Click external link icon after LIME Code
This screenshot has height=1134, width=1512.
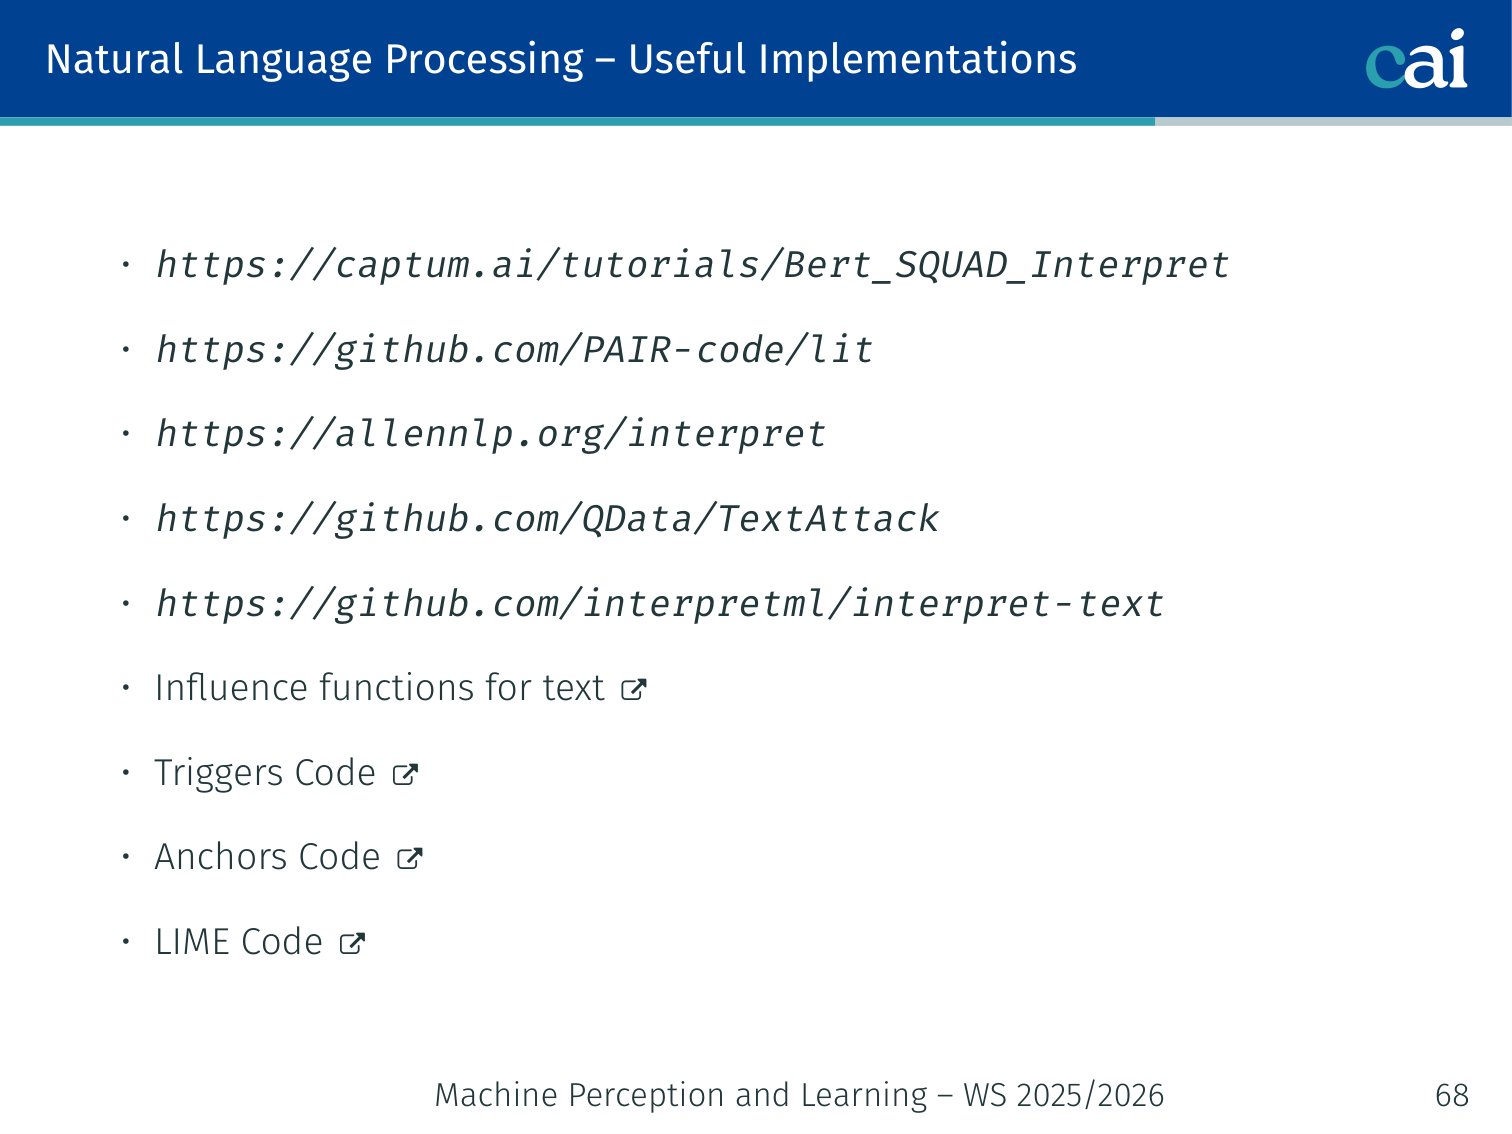pos(352,943)
